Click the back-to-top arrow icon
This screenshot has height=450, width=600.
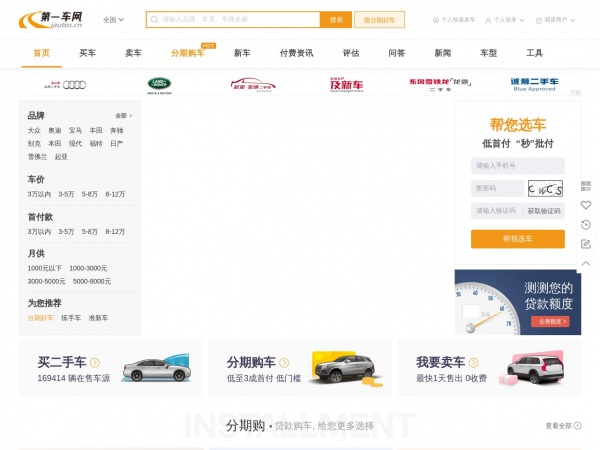point(586,264)
